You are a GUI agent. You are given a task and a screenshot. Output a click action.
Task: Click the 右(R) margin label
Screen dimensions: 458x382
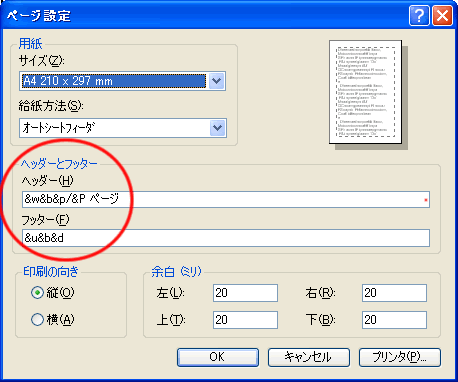[320, 293]
